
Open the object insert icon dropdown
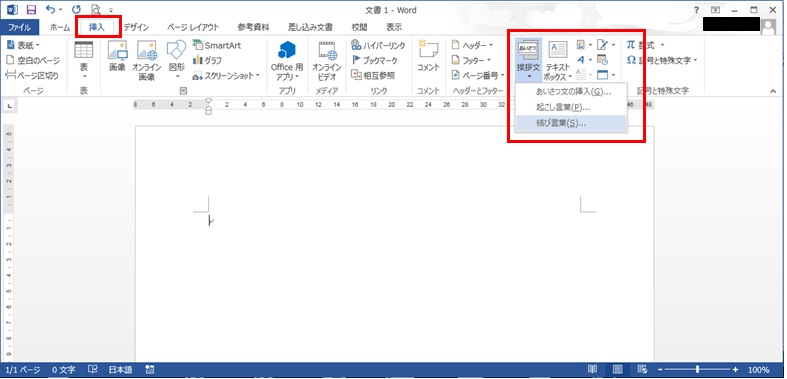point(606,75)
